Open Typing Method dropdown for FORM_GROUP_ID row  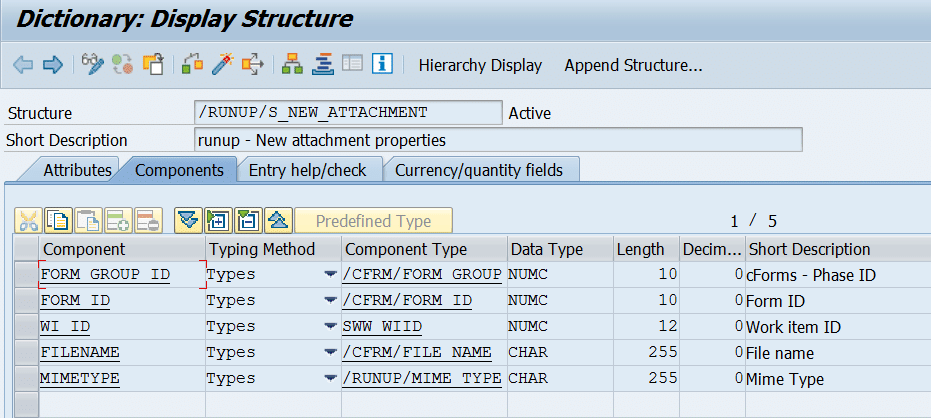click(x=329, y=275)
